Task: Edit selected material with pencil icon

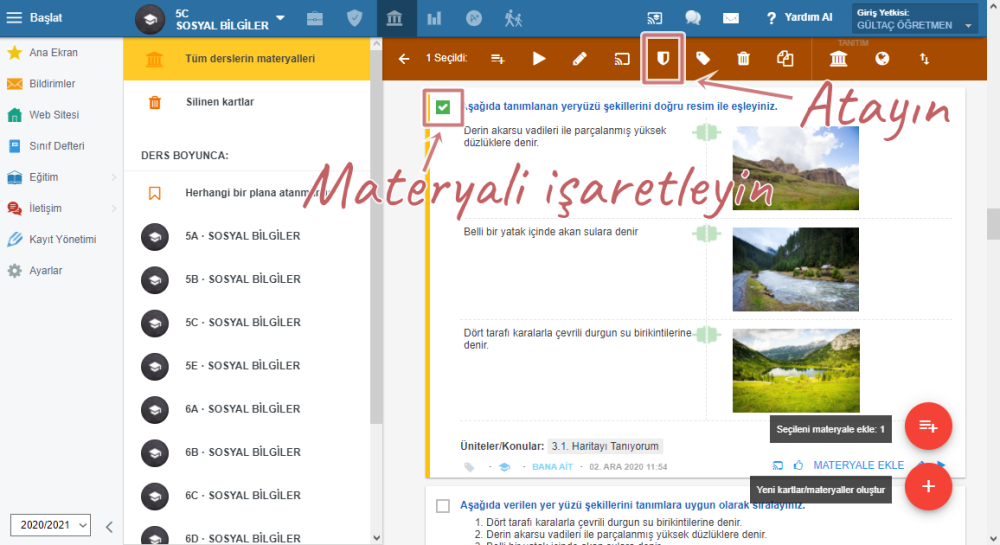Action: click(580, 59)
